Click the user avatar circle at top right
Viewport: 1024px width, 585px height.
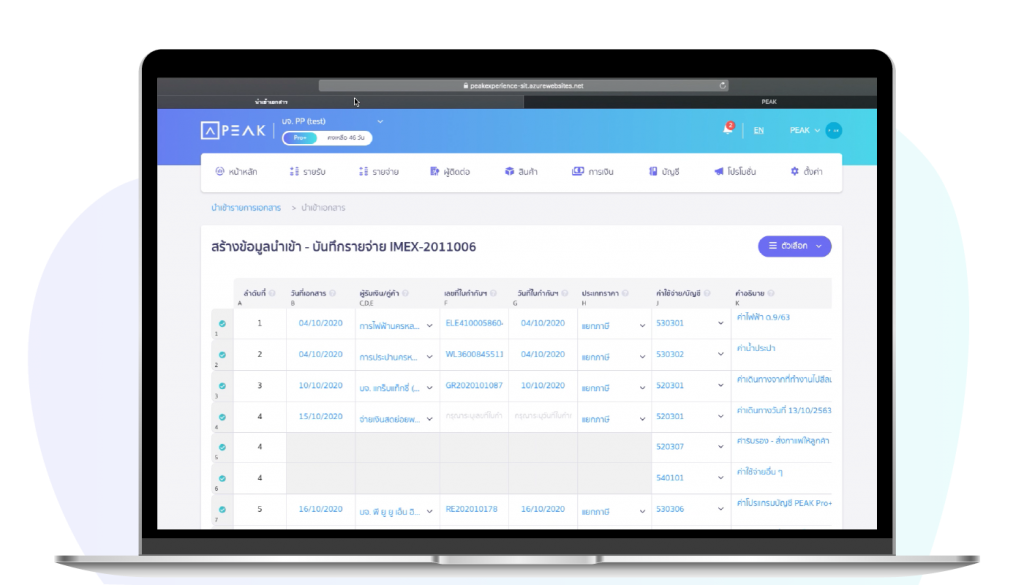[x=833, y=130]
